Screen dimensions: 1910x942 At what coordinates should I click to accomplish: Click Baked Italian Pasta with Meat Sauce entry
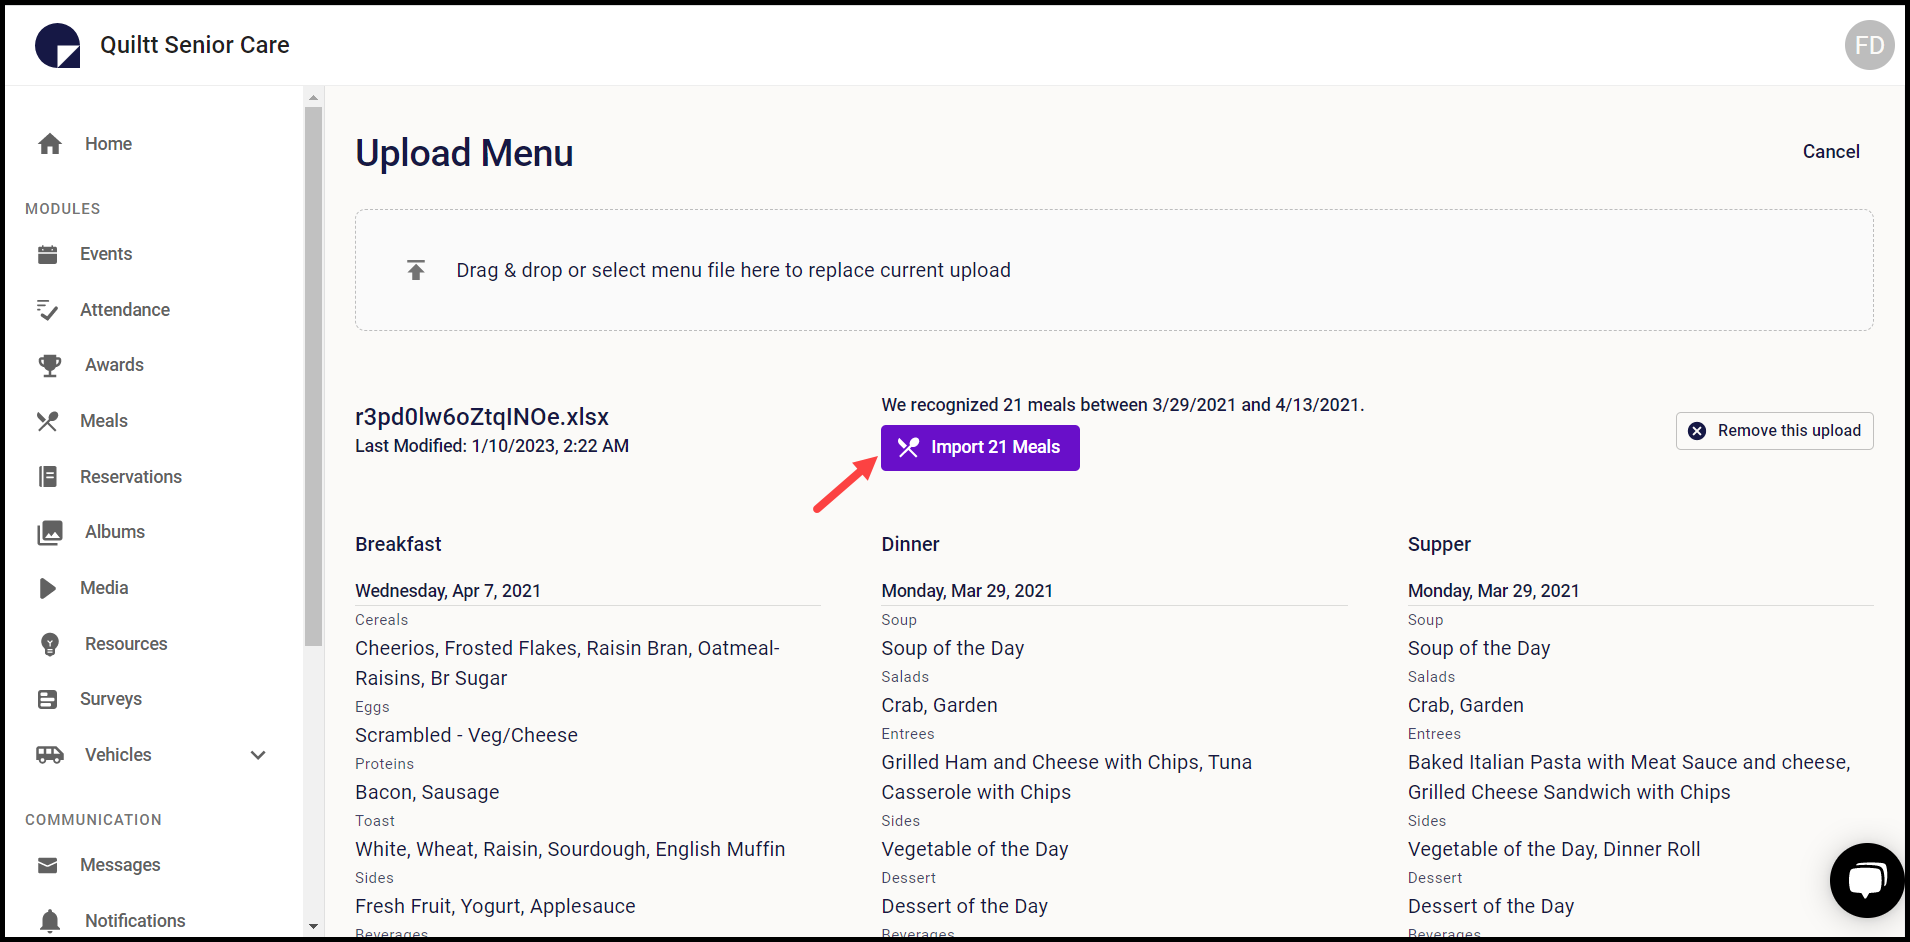1629,777
